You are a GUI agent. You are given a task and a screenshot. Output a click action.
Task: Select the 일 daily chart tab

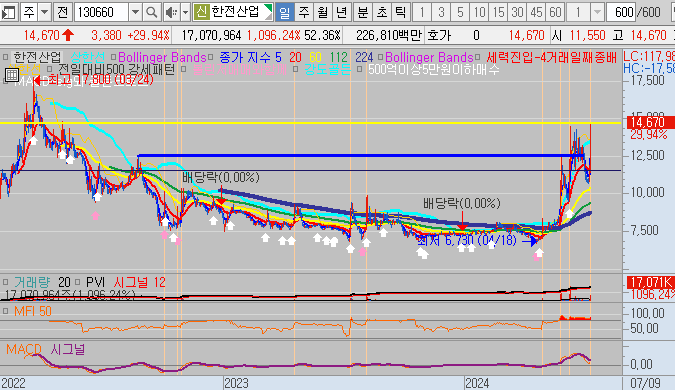[x=285, y=12]
